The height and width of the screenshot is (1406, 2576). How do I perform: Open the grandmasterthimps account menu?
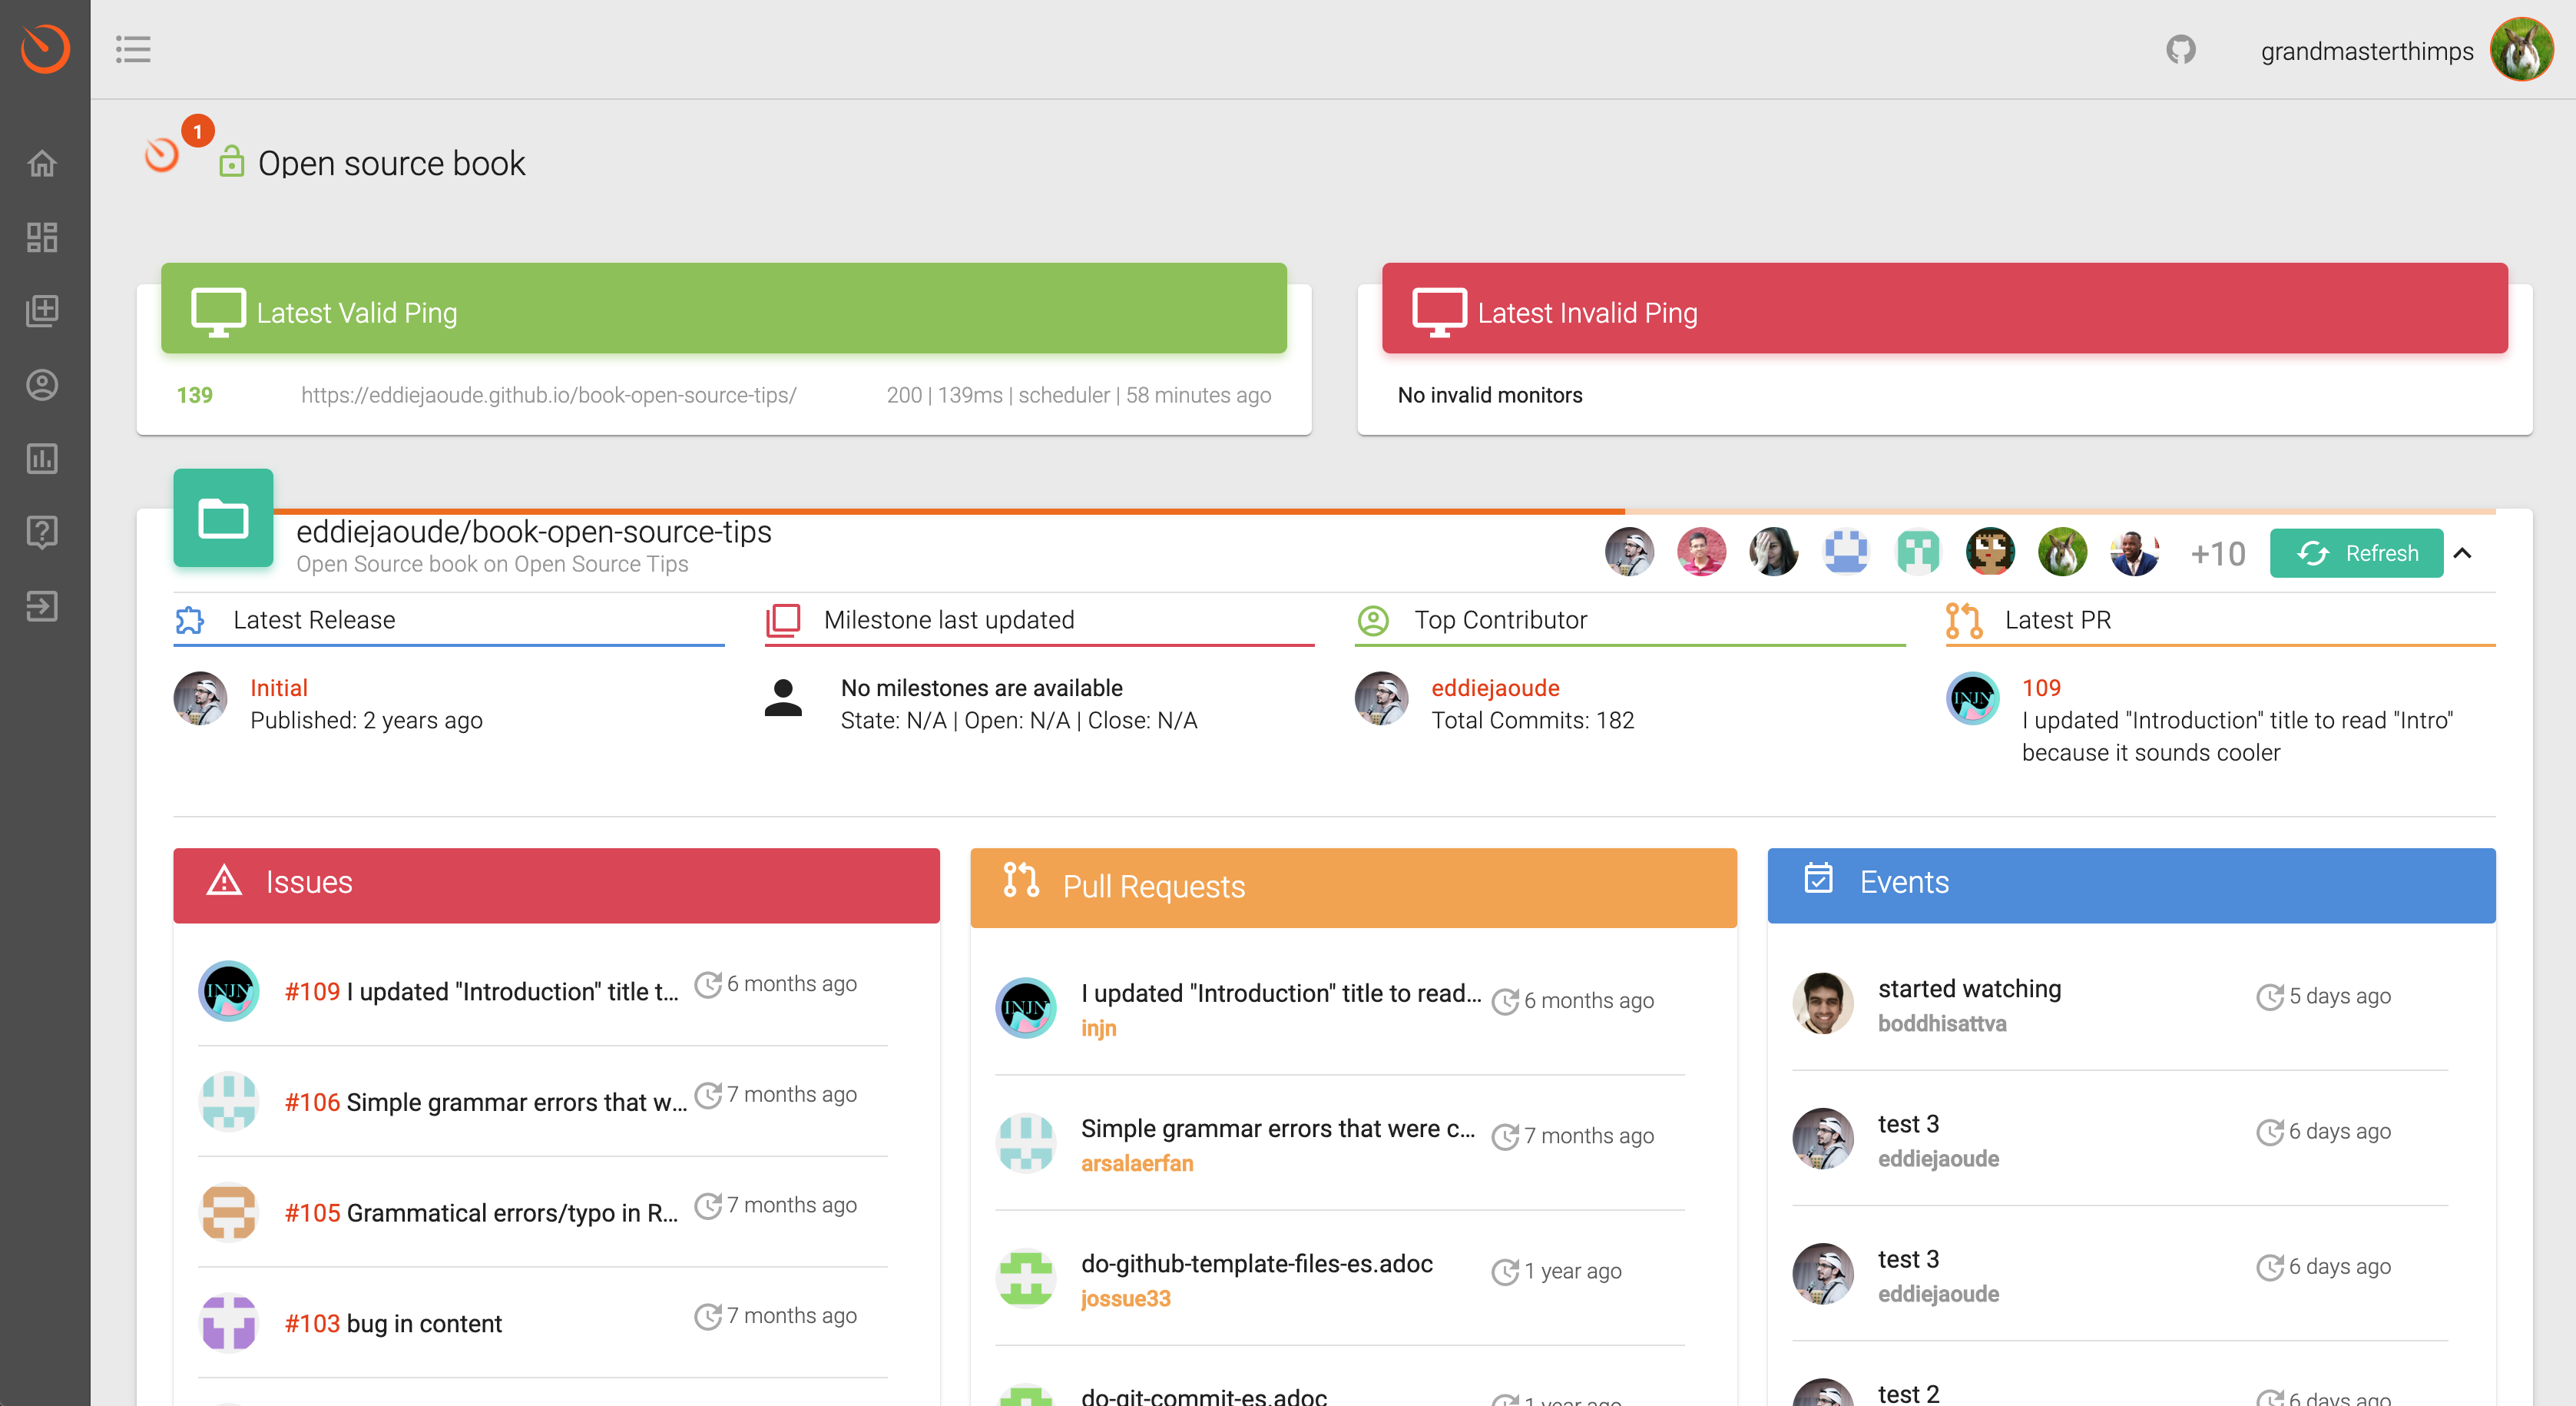coord(2366,49)
